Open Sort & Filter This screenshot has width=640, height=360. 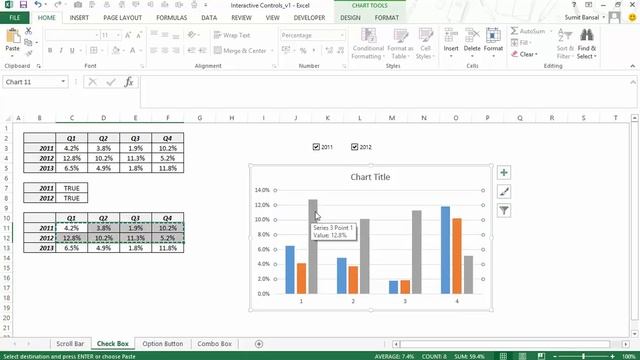[x=565, y=44]
